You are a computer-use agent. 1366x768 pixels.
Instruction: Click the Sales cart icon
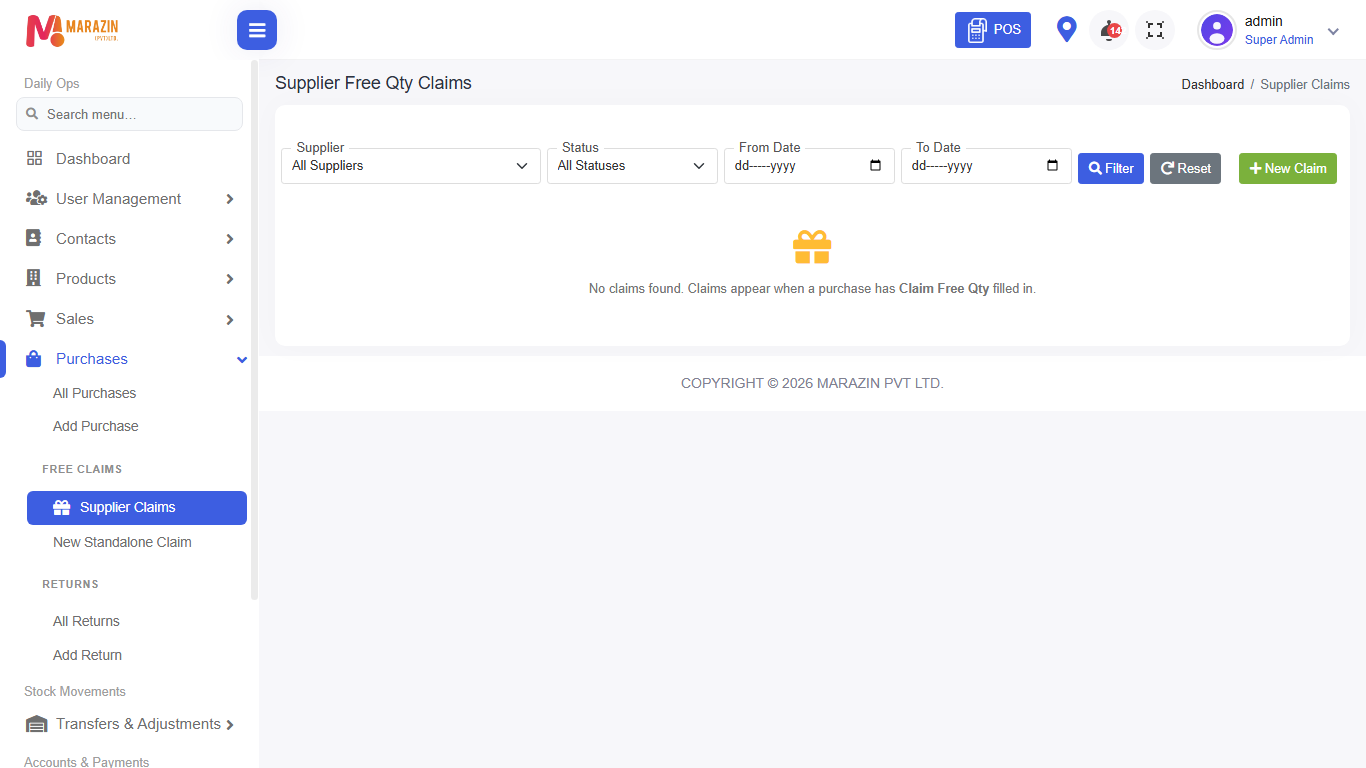[x=35, y=318]
